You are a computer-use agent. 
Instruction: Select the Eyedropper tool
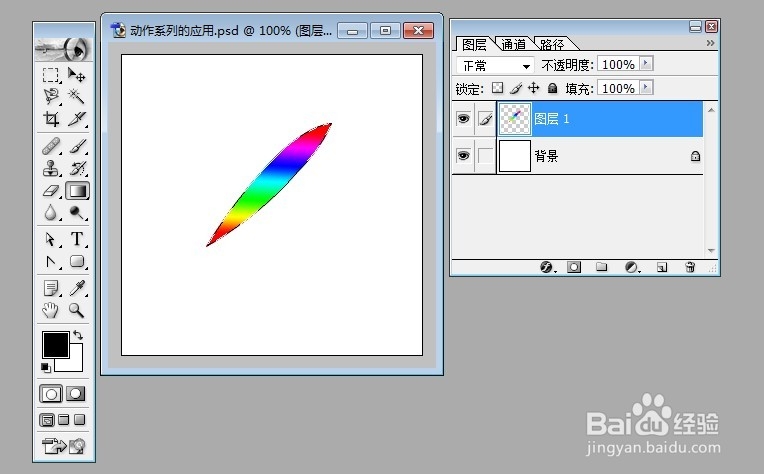pos(76,288)
